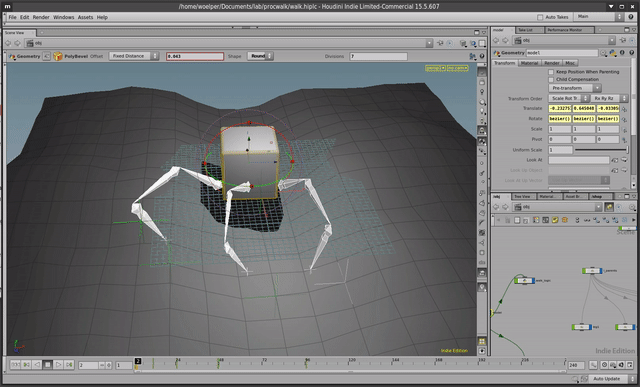Image resolution: width=640 pixels, height=387 pixels.
Task: Click the Rotate Y bezier() field
Action: pyautogui.click(x=584, y=119)
